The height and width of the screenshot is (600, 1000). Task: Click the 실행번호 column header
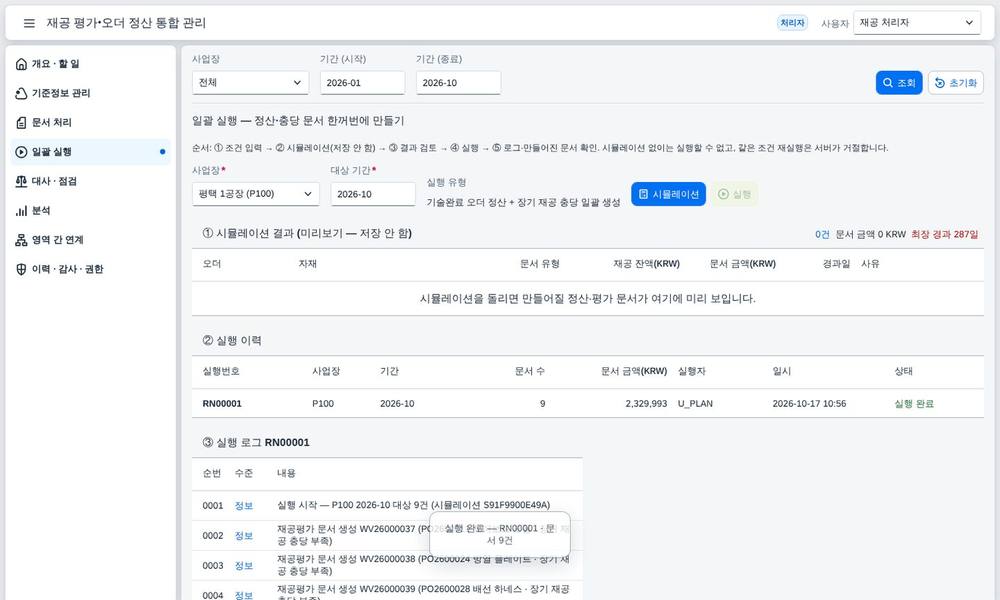click(221, 371)
